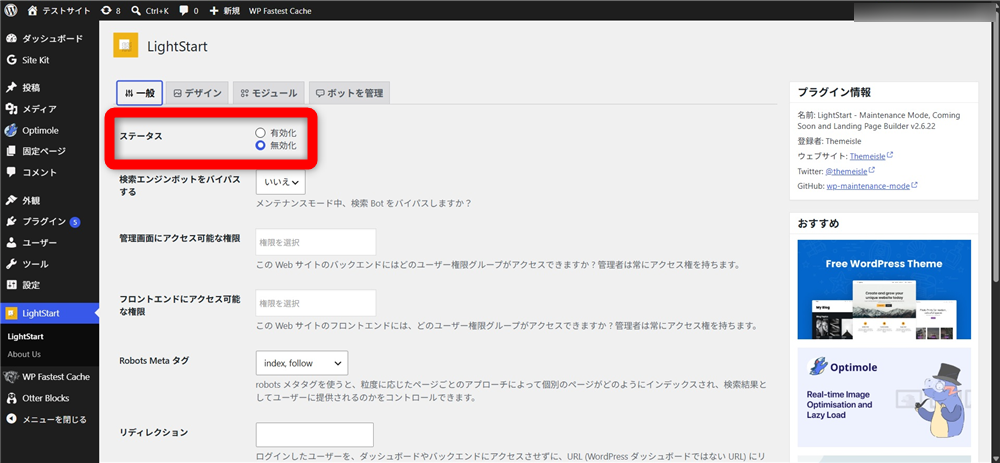Open 外観 in the sidebar

click(x=49, y=200)
